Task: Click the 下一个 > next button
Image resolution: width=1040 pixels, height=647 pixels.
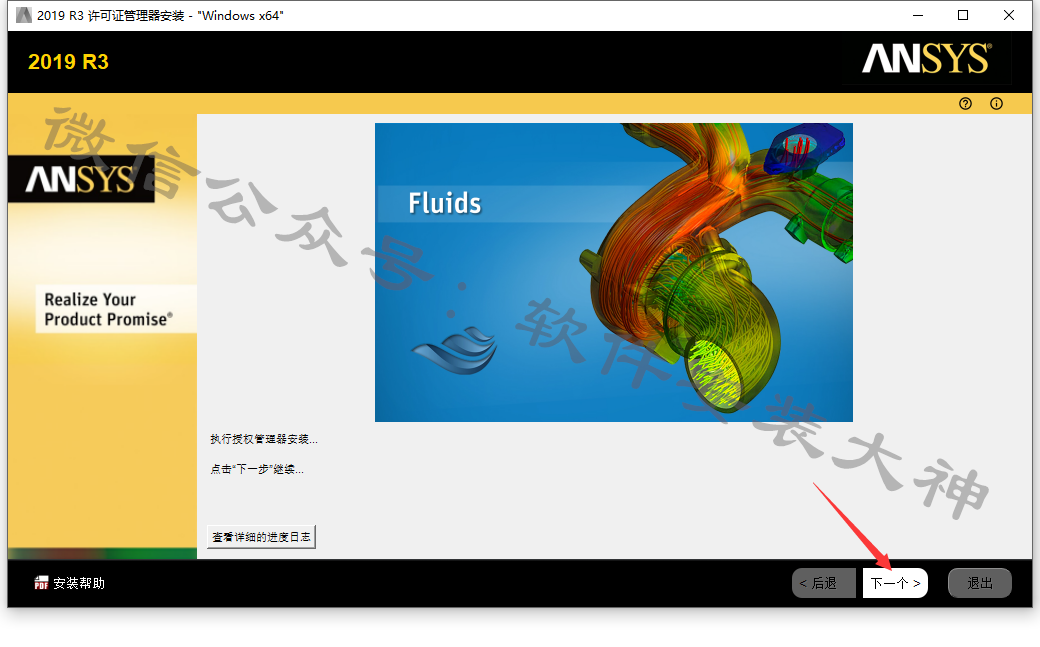Action: click(x=895, y=583)
